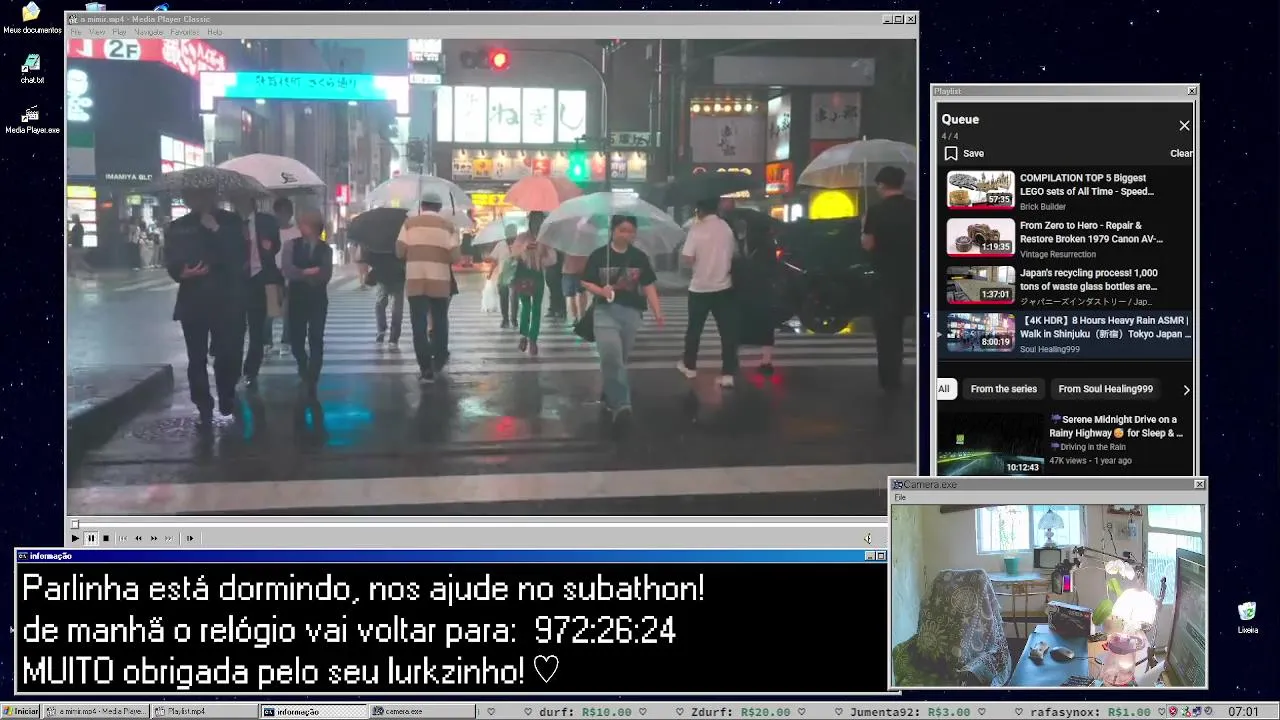
Task: Select the 'All' filter chip
Action: tap(944, 389)
